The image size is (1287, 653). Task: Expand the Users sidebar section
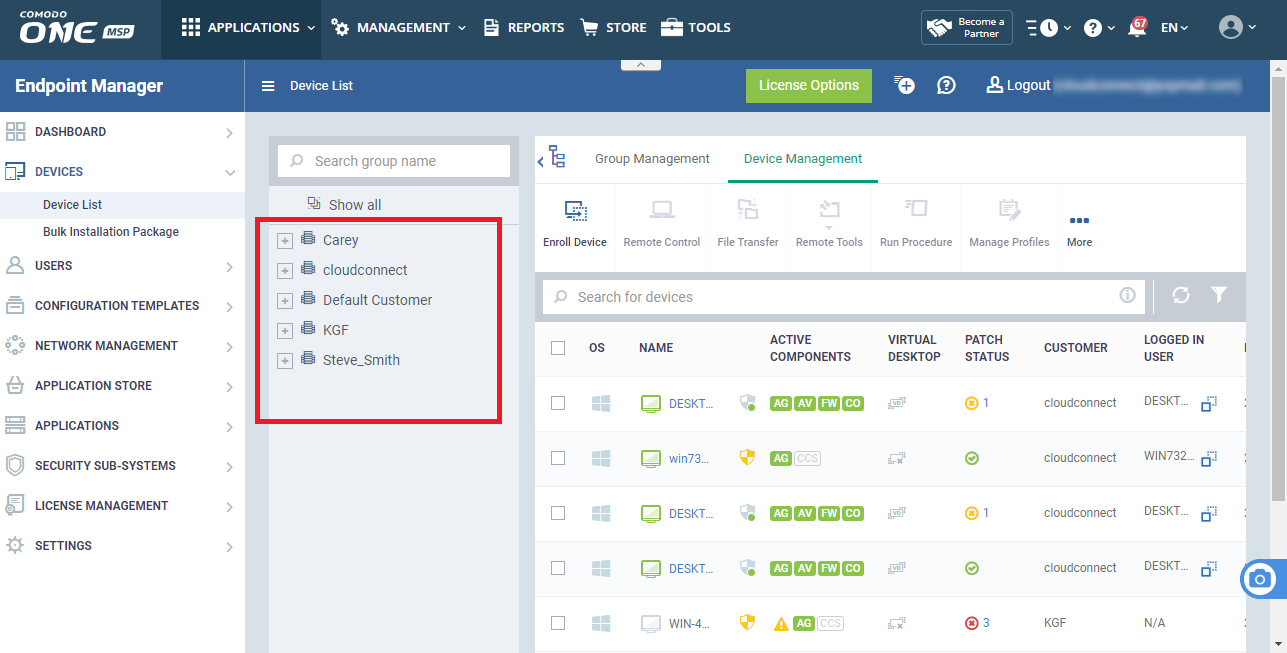[122, 266]
